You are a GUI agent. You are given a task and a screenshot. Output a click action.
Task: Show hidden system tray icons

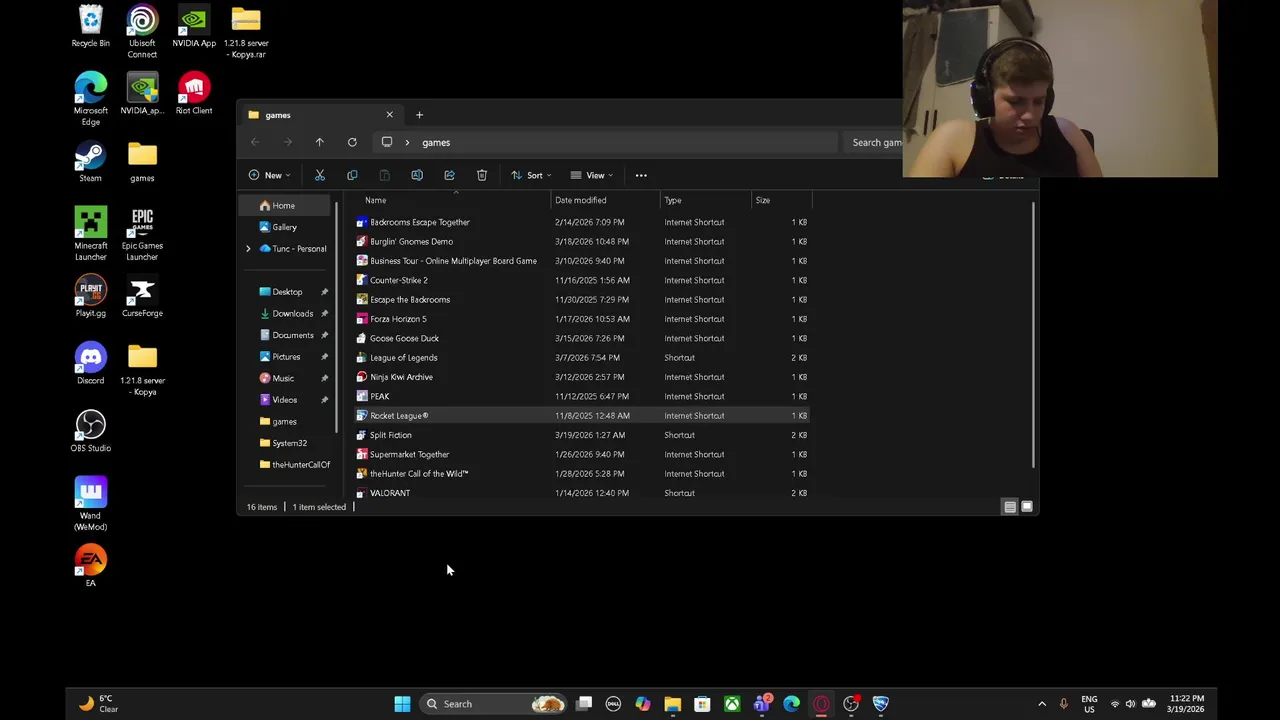(1042, 704)
